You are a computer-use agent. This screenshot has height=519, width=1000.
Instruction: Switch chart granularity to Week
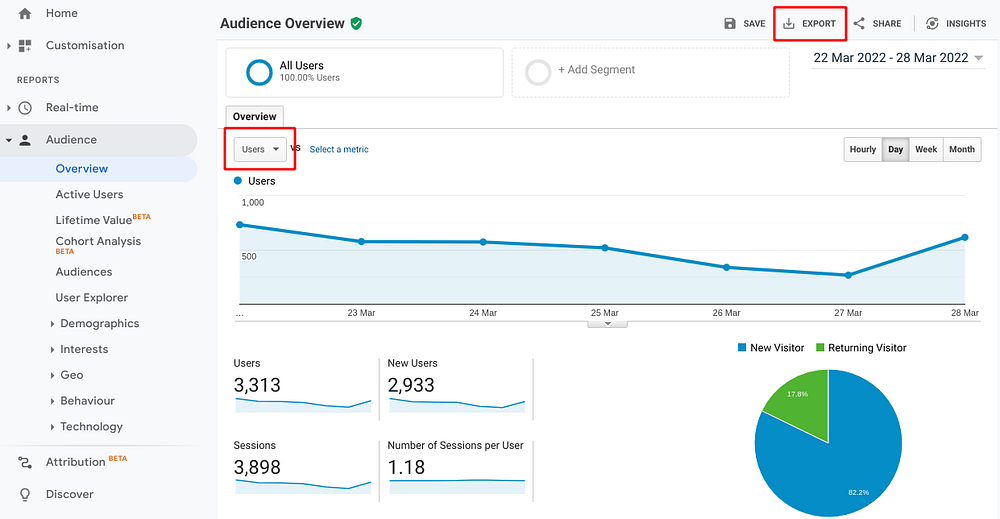[x=926, y=150]
